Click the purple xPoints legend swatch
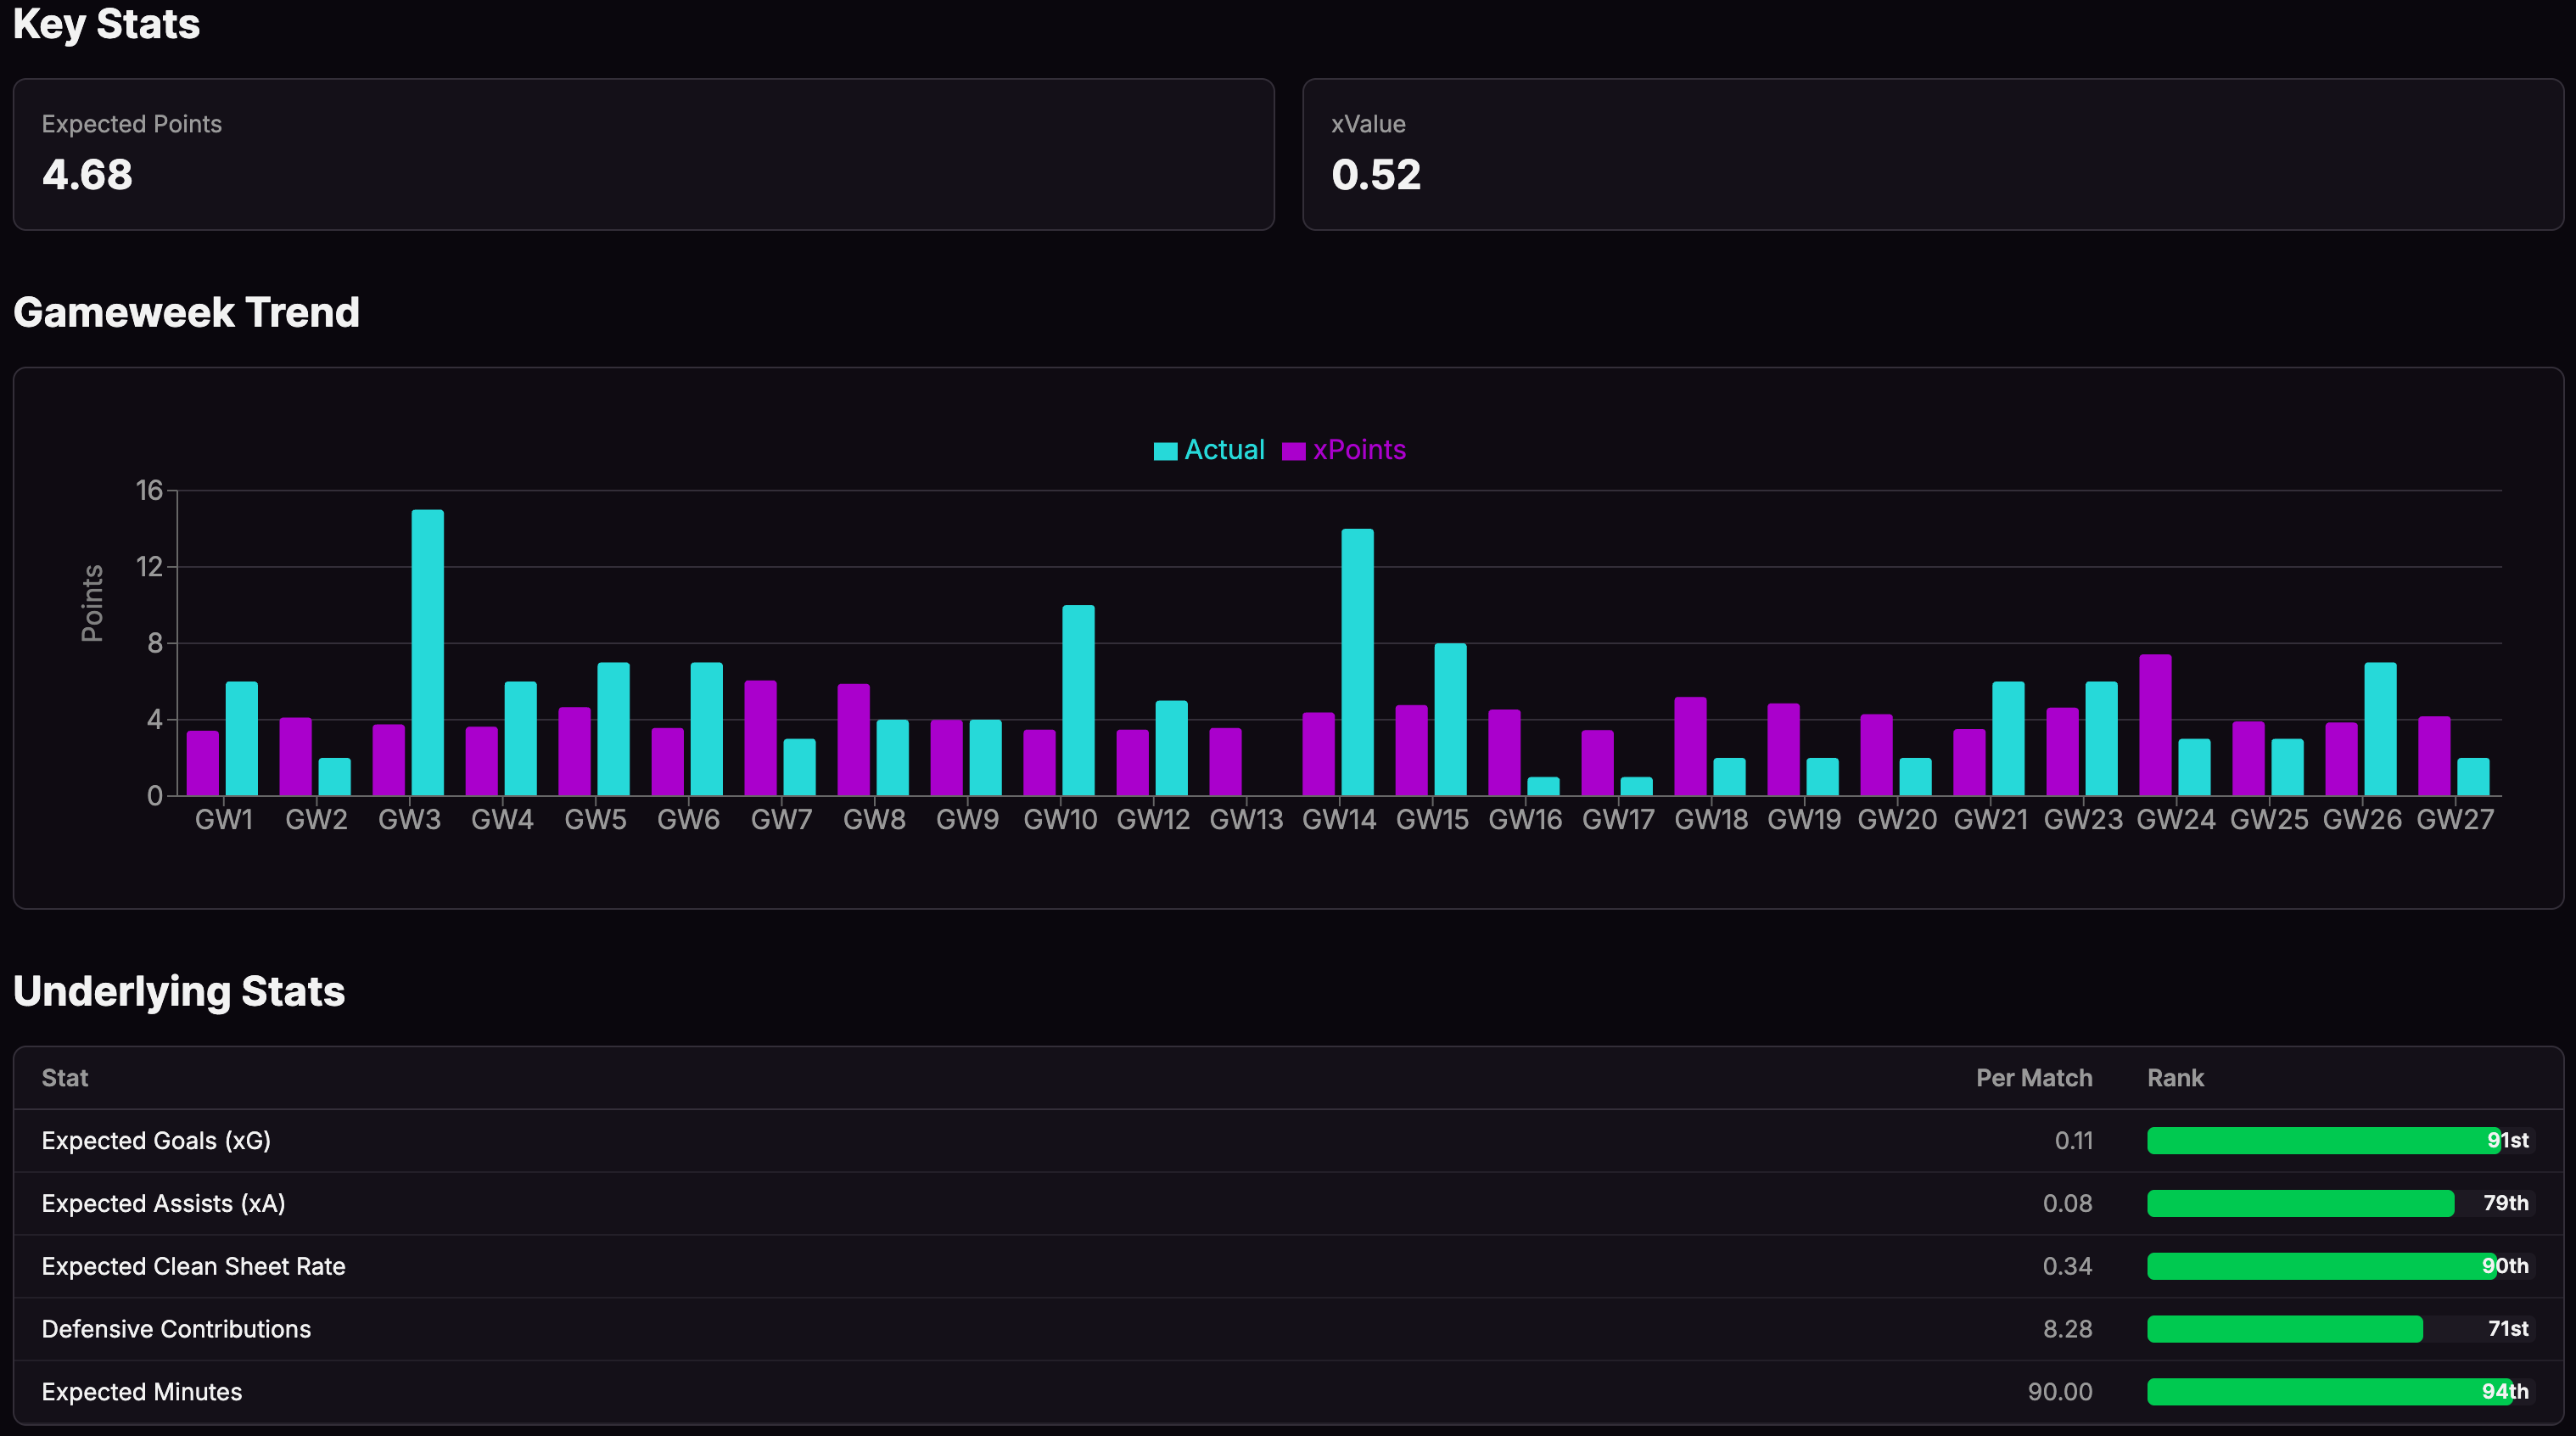 1293,451
